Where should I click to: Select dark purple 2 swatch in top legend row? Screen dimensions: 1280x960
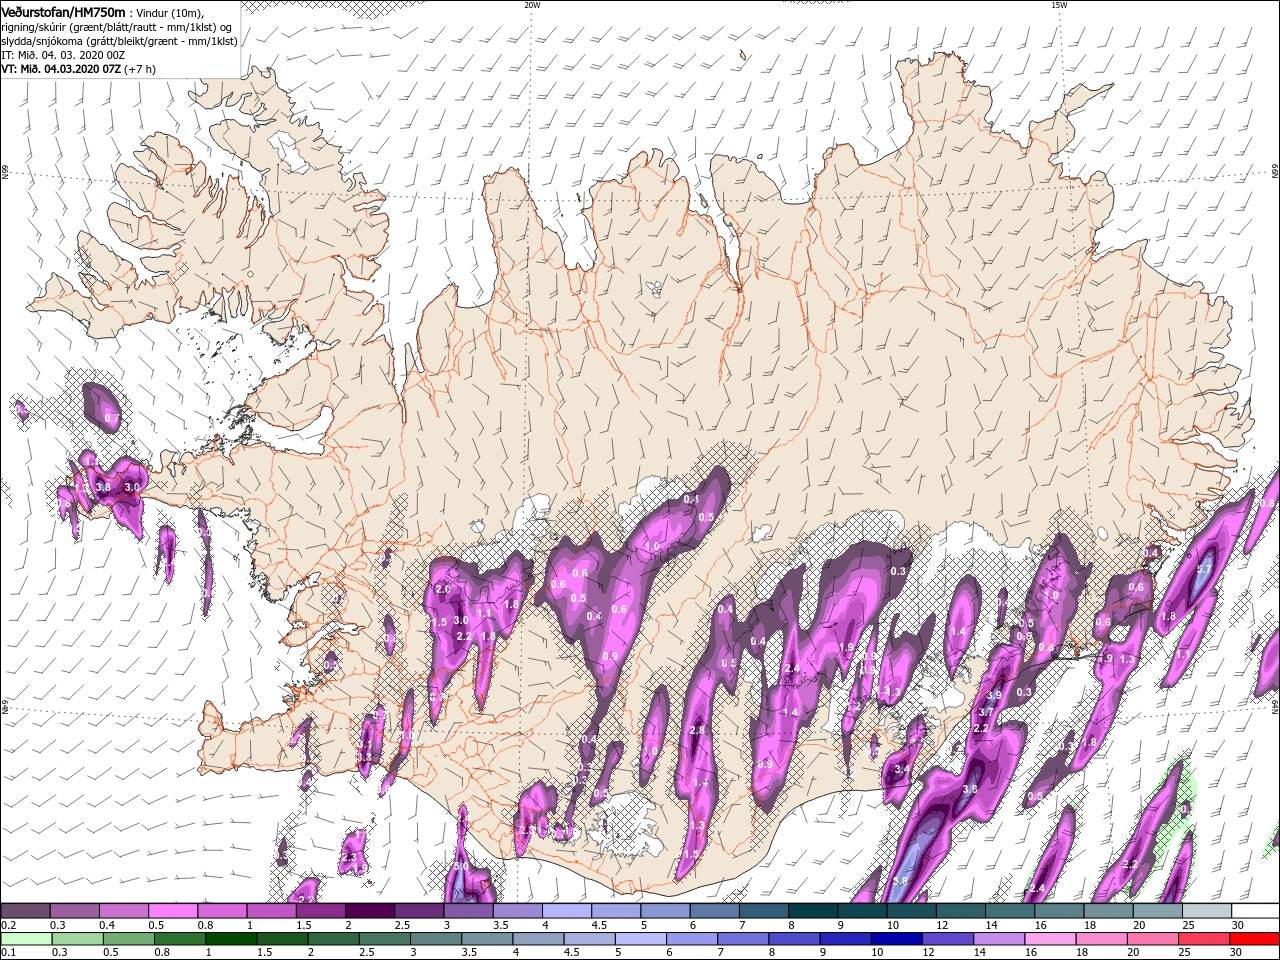pyautogui.click(x=369, y=911)
